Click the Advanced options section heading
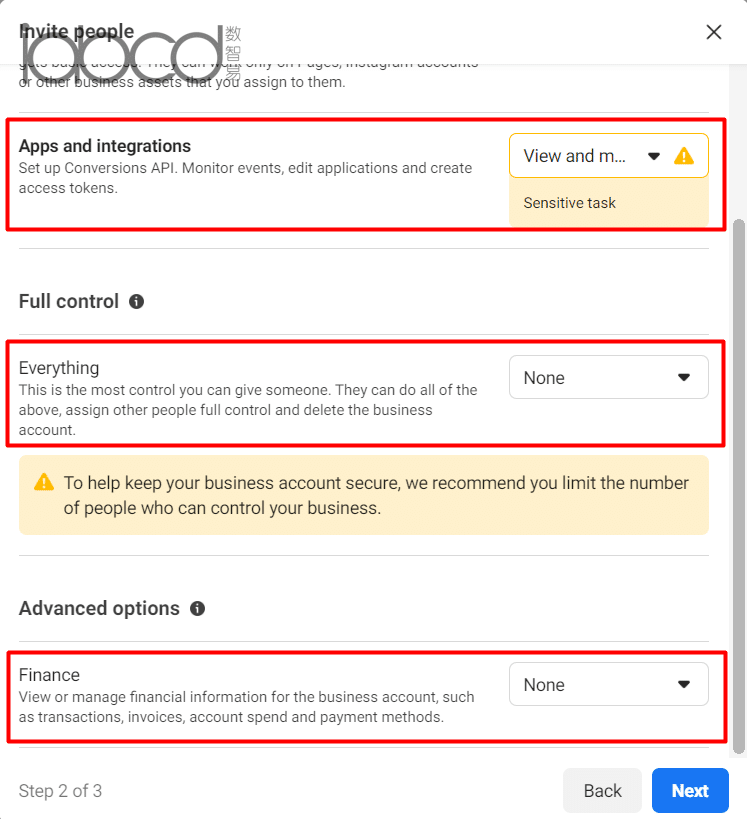The height and width of the screenshot is (819, 747). coord(99,609)
